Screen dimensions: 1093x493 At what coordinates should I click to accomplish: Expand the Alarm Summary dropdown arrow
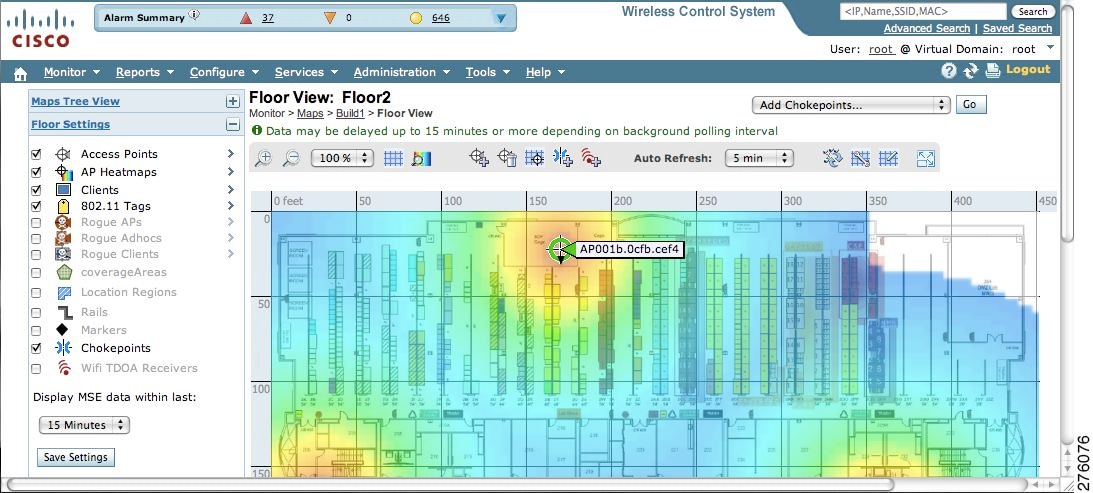pyautogui.click(x=500, y=19)
